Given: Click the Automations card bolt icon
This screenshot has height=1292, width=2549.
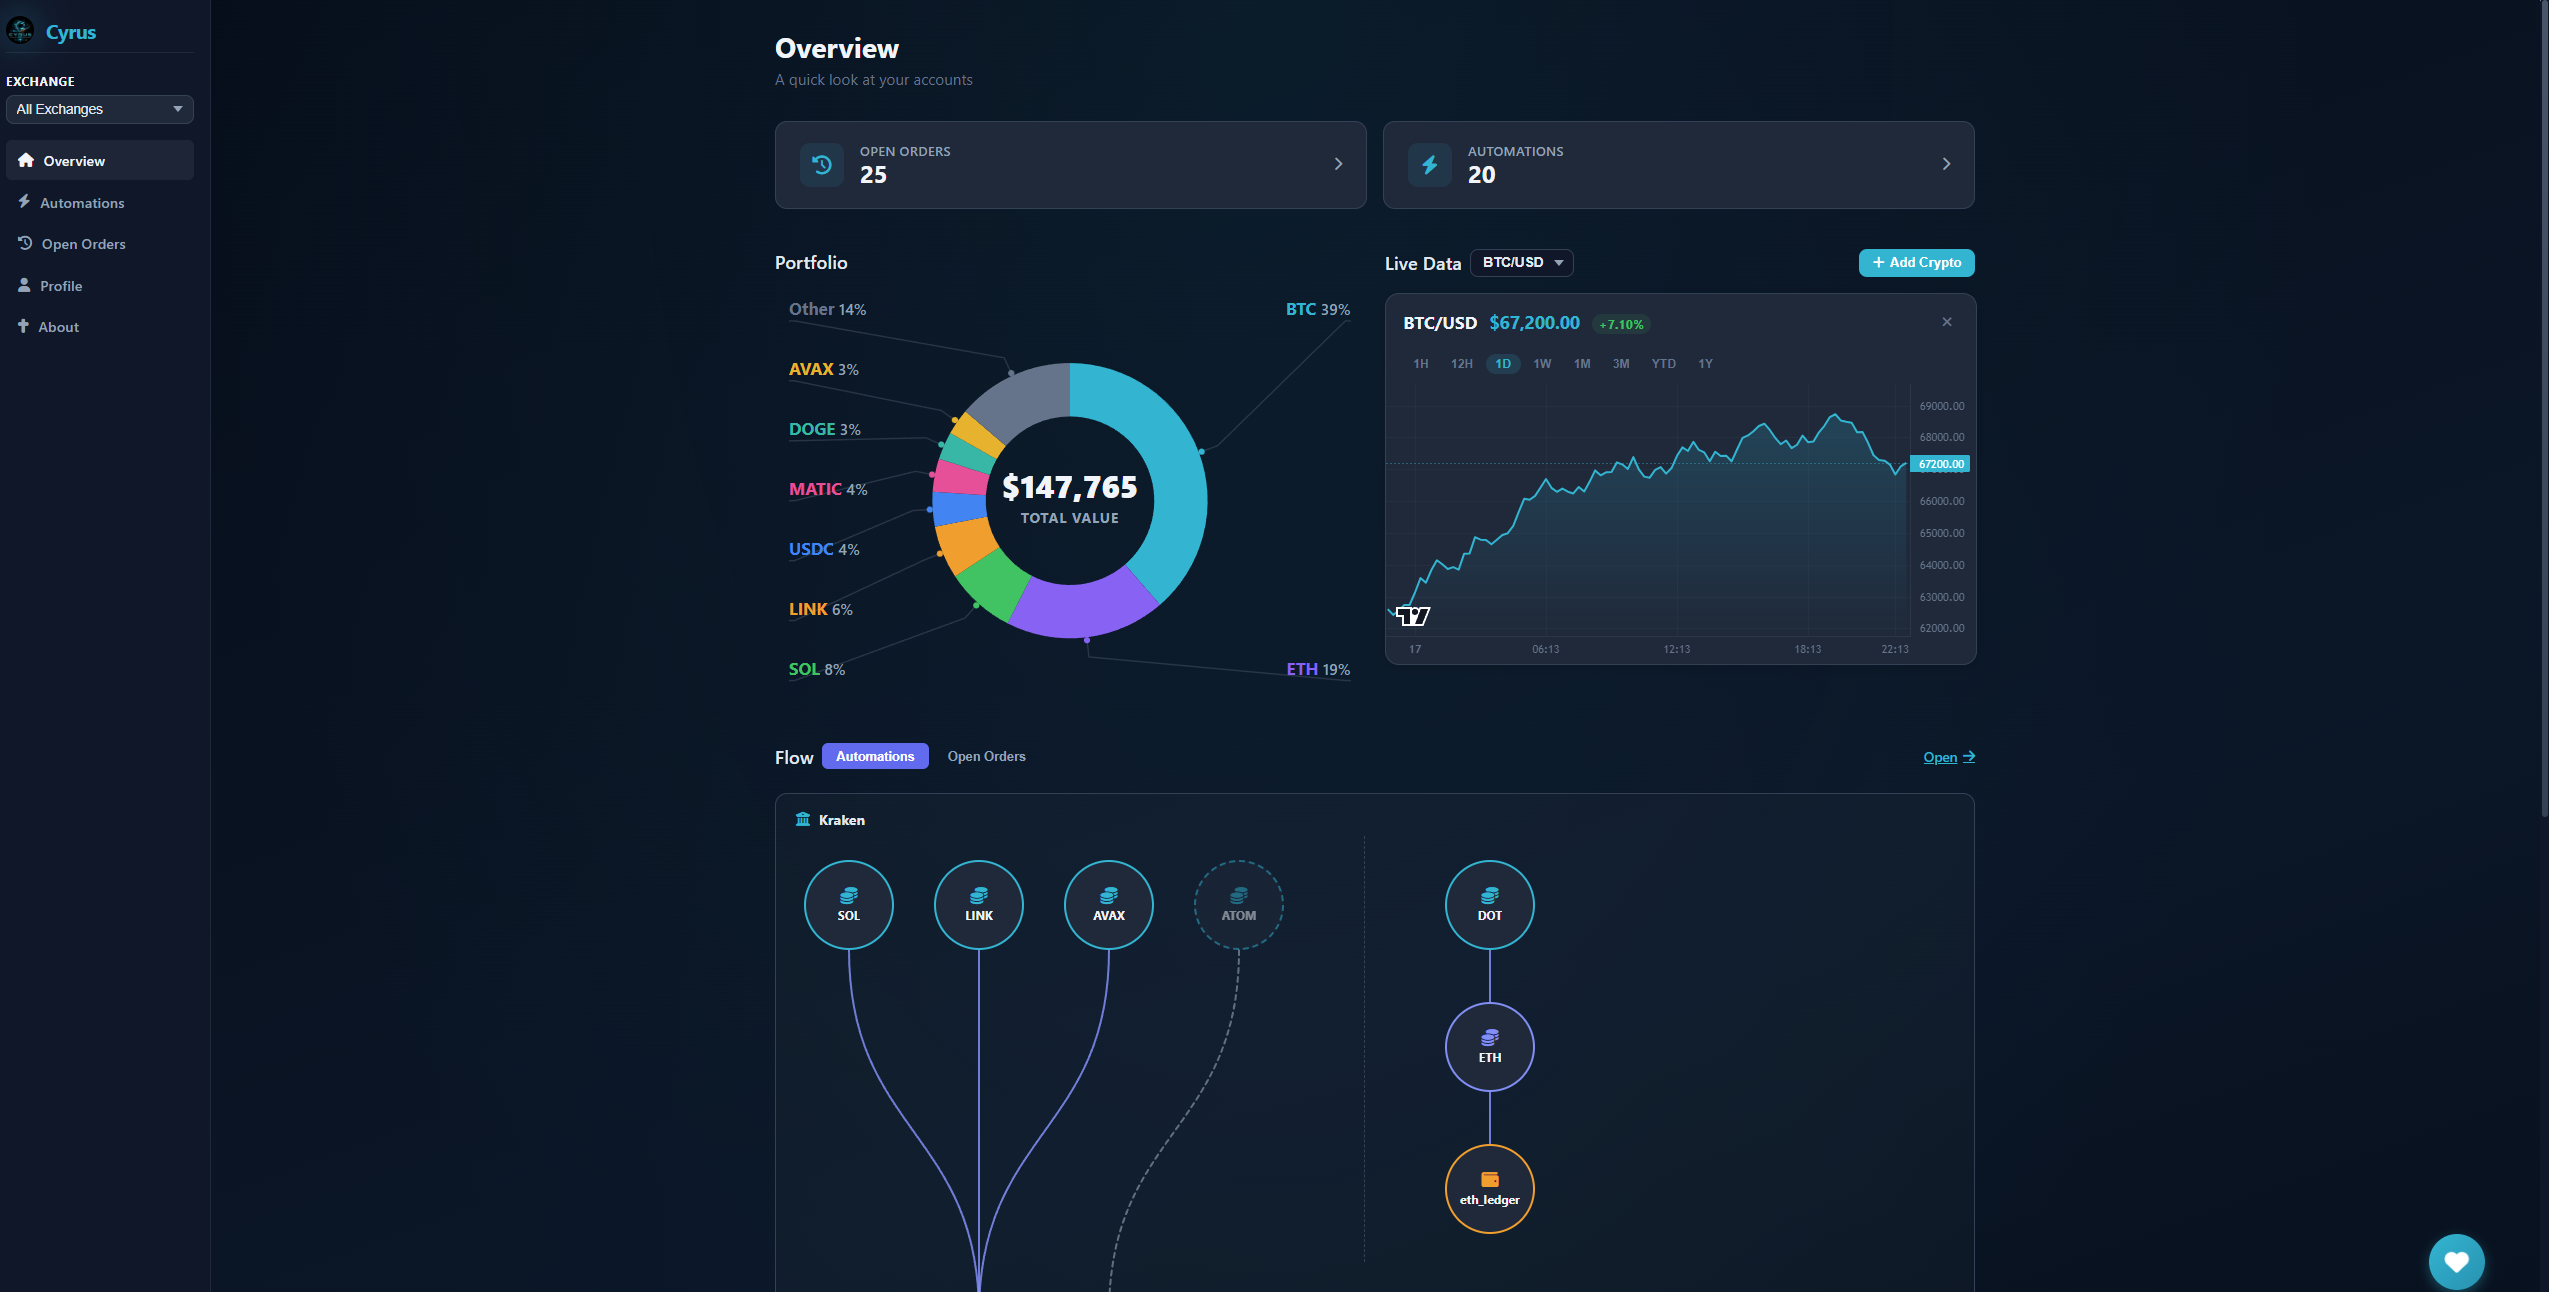Looking at the screenshot, I should click(1430, 165).
